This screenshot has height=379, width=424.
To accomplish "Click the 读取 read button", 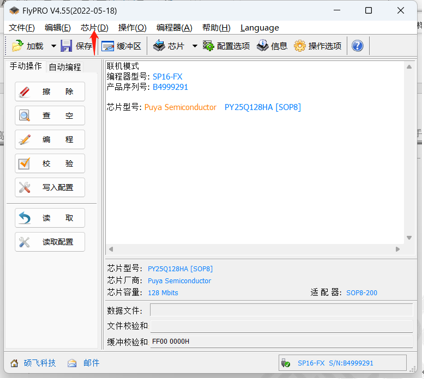I will [50, 218].
